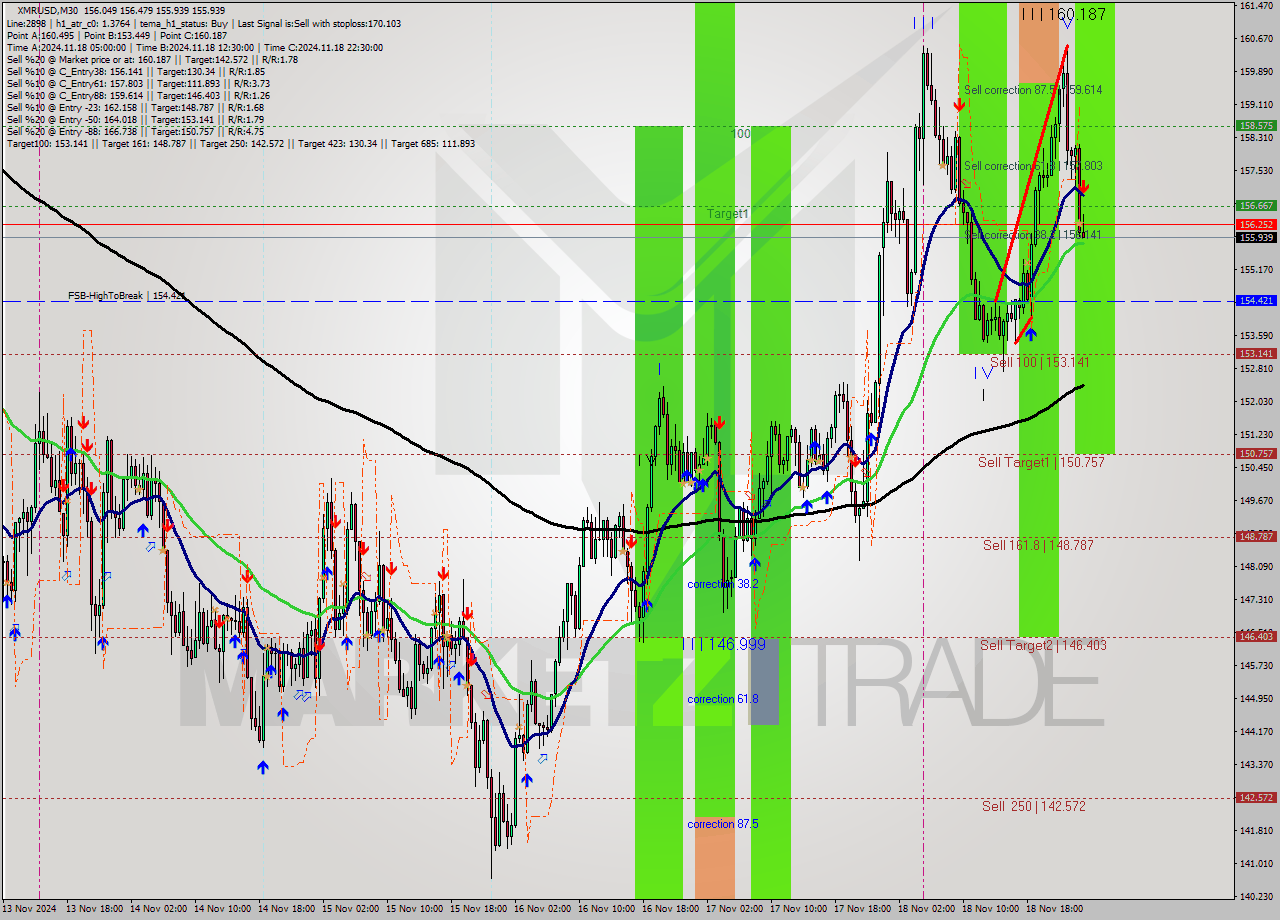
Task: Click the red 156.252 price tag
Action: 1256,225
